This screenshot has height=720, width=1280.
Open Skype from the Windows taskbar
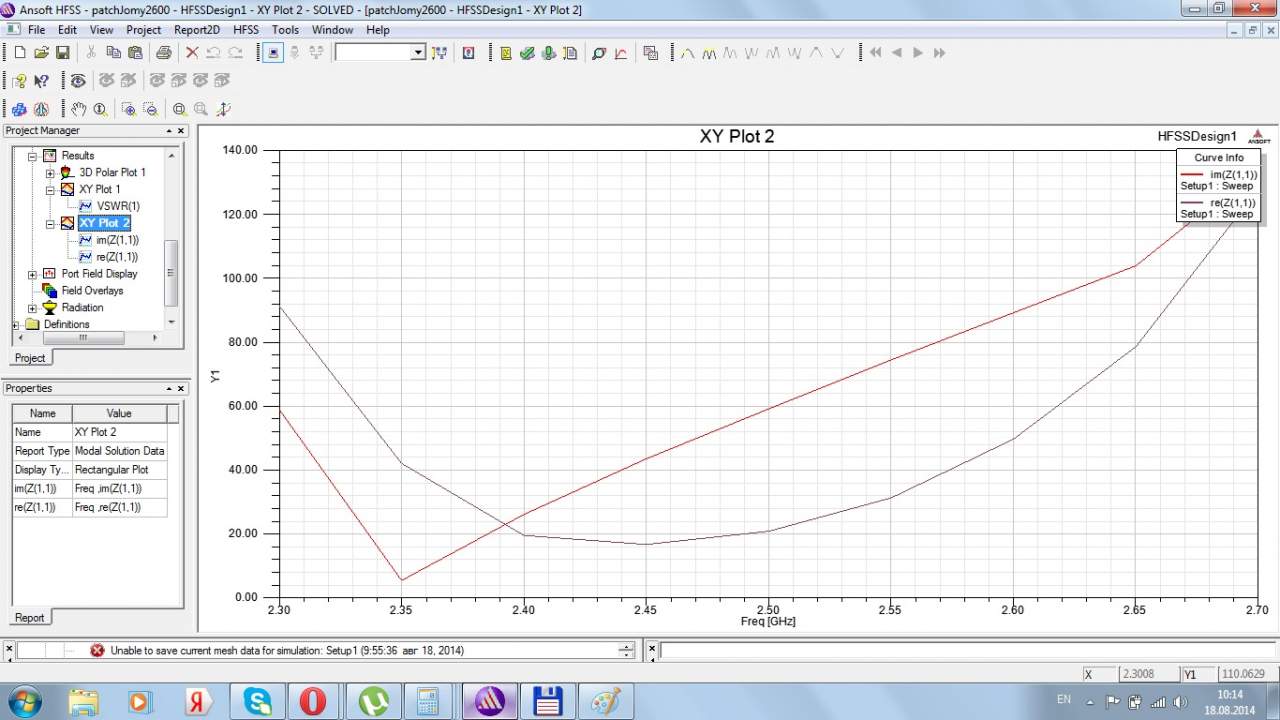(x=257, y=701)
